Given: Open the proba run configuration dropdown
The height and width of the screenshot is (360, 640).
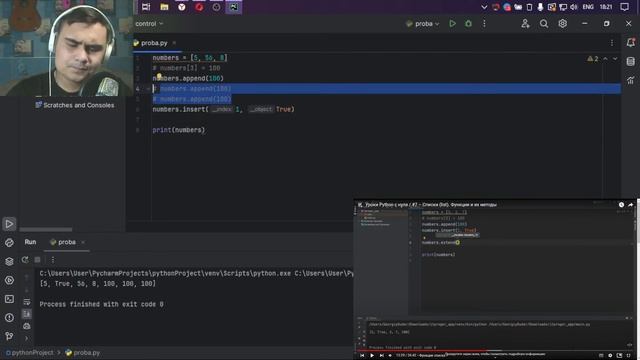Looking at the screenshot, I should [423, 24].
